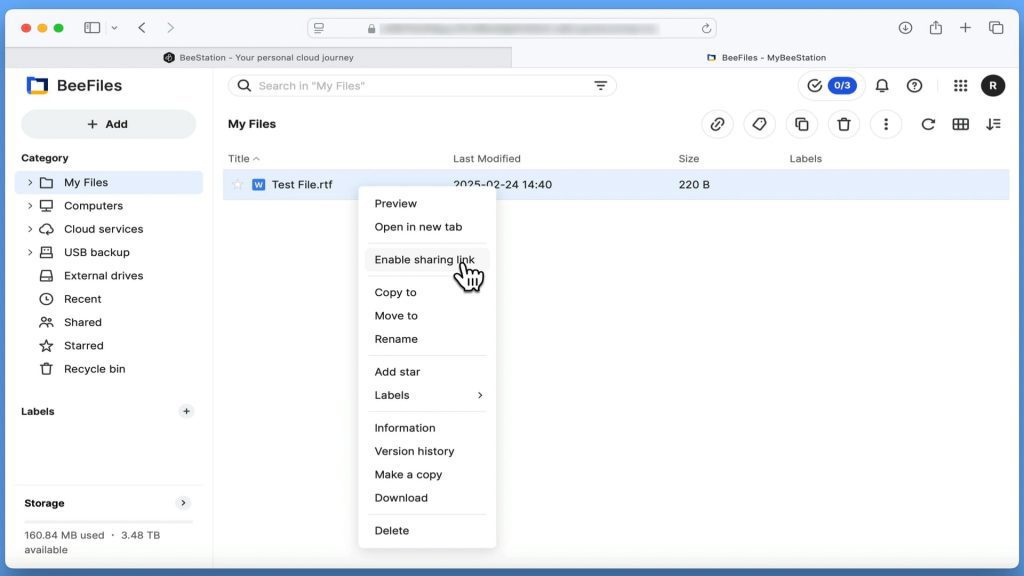
Task: Click the Add button
Action: [108, 124]
